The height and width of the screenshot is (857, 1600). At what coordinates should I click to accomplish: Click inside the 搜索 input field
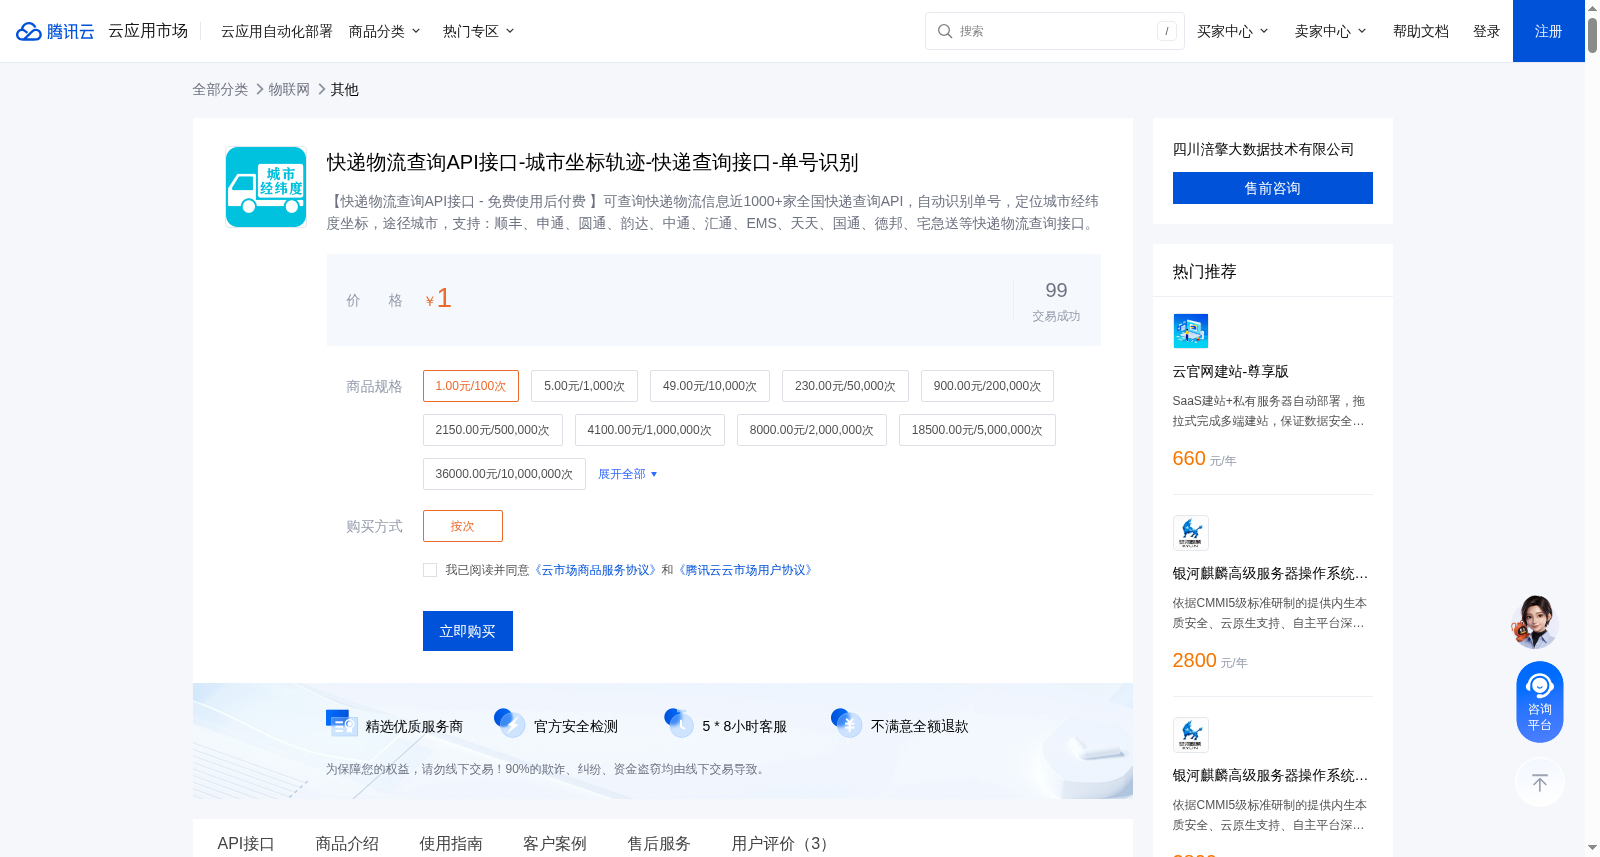pos(1055,31)
